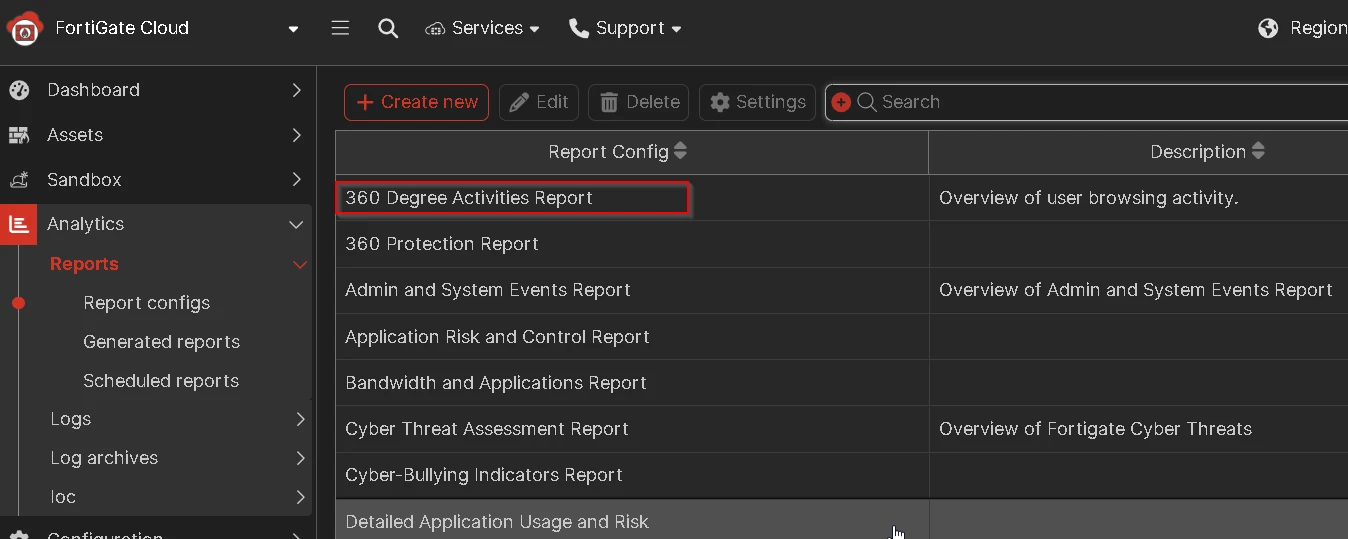Expand the Sandbox chevron
The image size is (1348, 539).
(x=296, y=180)
